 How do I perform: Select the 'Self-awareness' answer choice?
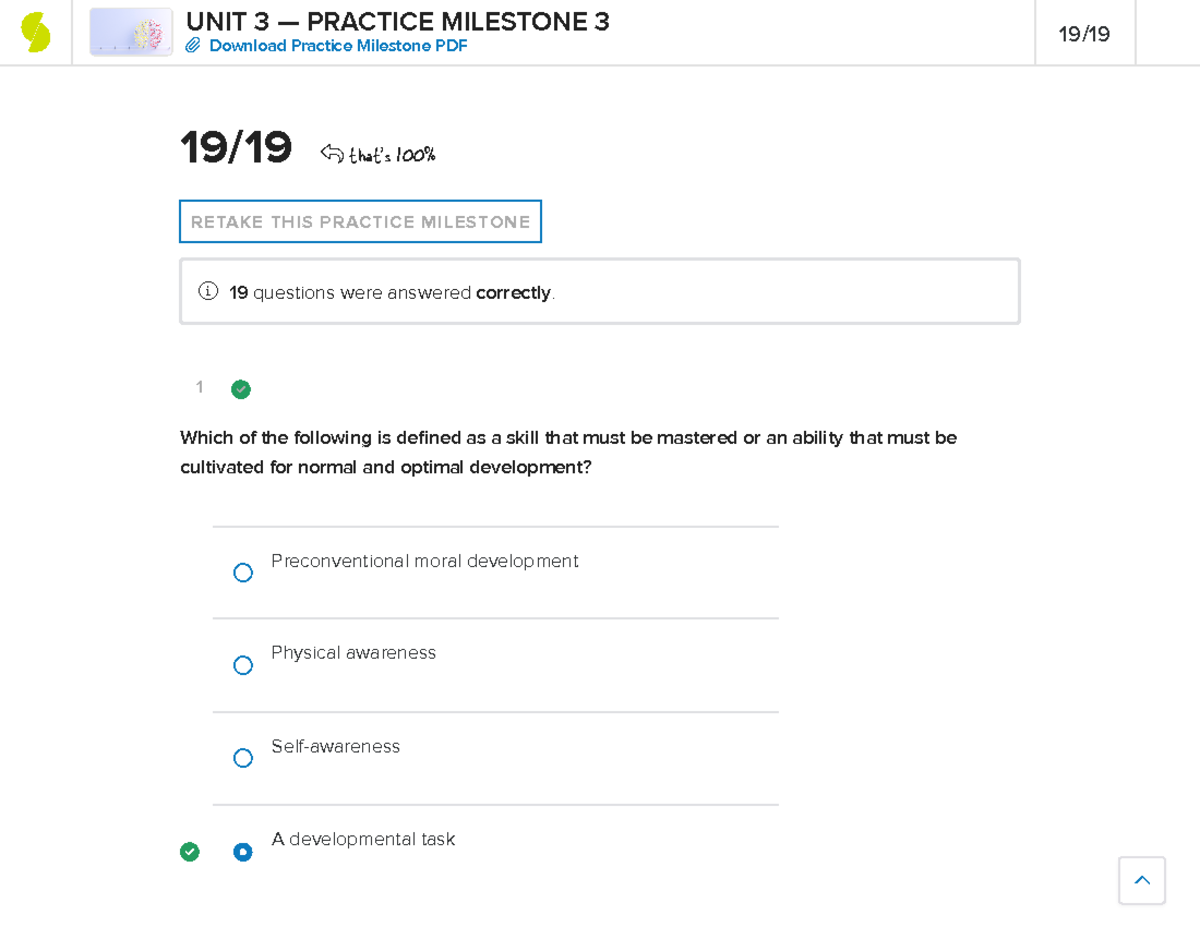[x=243, y=757]
